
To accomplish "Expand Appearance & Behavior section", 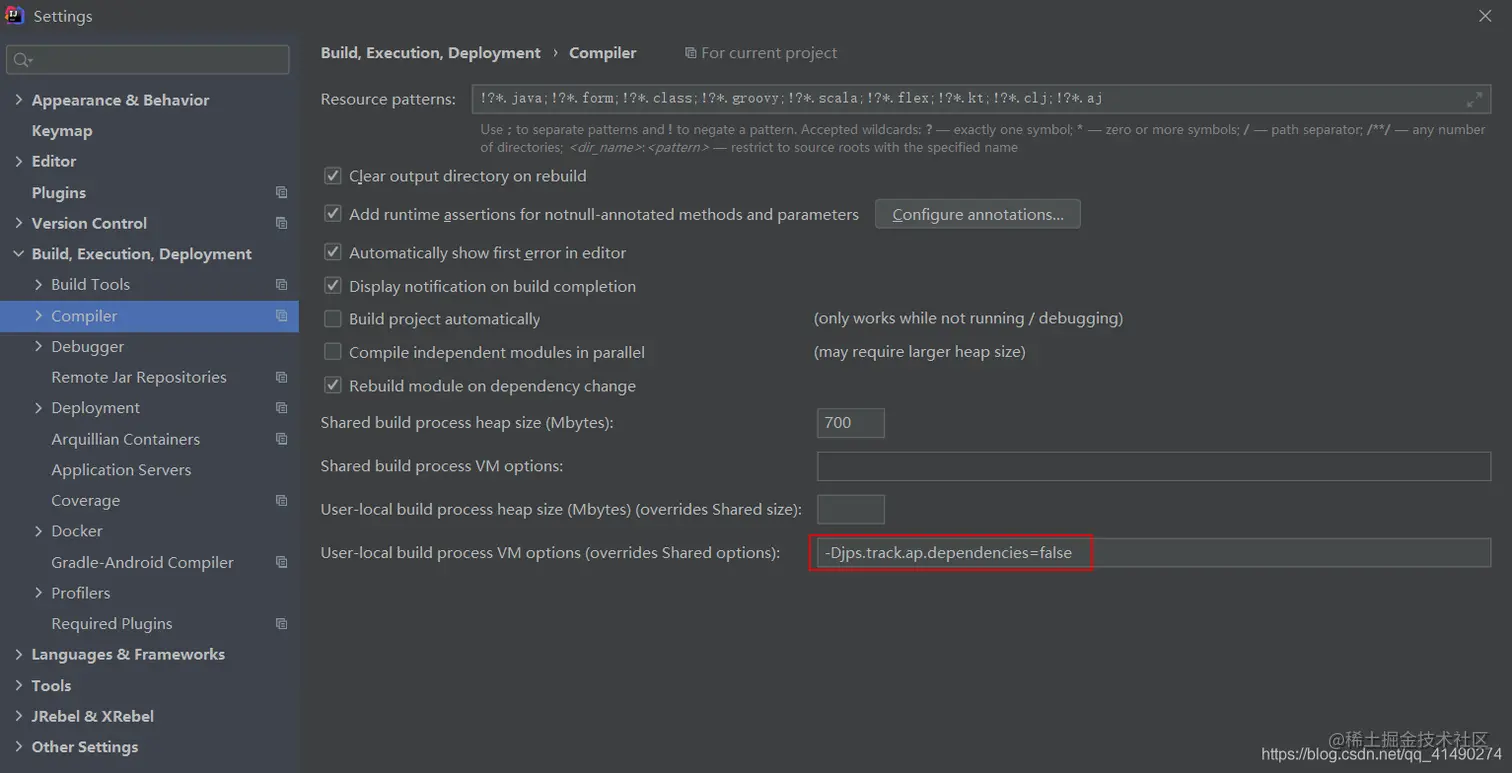I will (19, 100).
